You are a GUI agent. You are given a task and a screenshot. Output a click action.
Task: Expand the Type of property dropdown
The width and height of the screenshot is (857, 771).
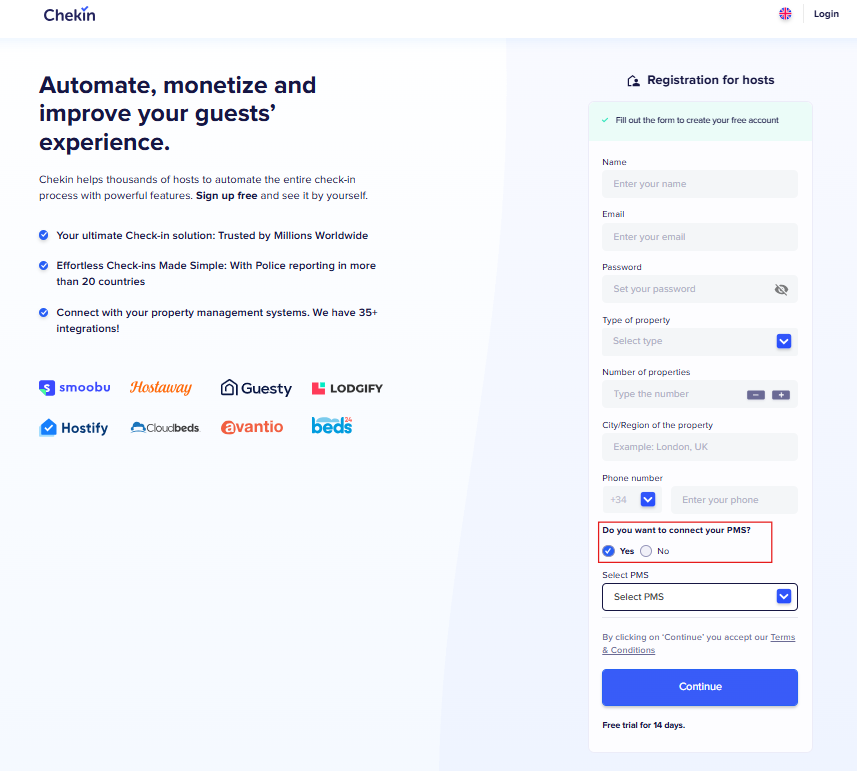click(x=784, y=341)
